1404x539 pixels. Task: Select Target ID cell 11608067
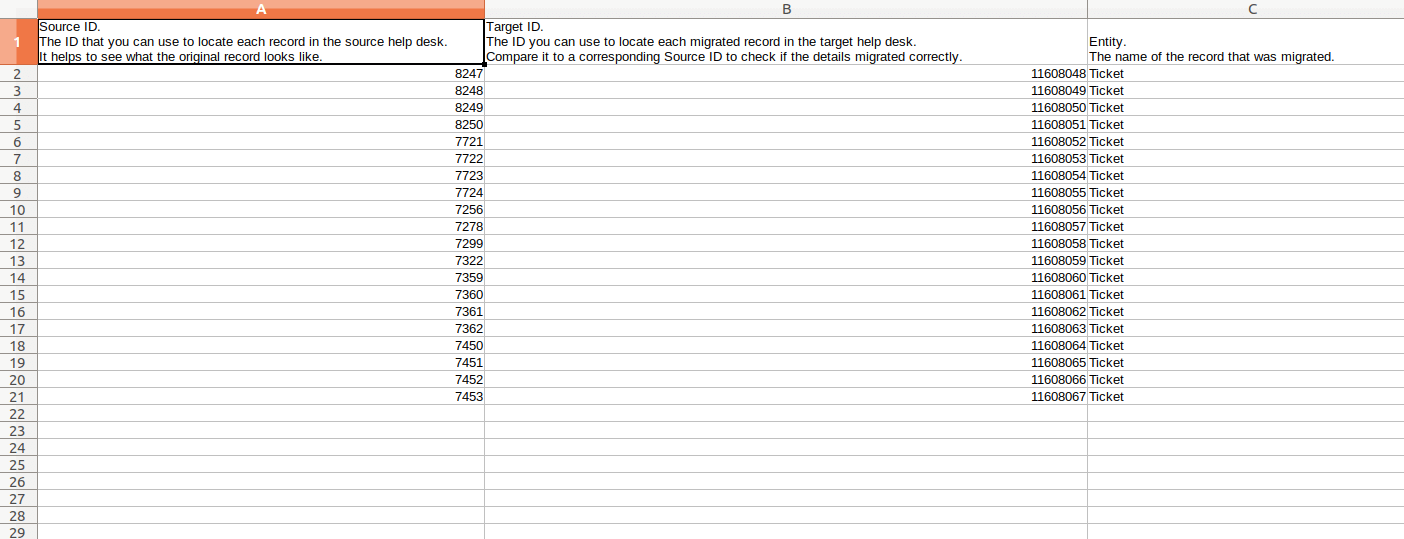tap(786, 397)
